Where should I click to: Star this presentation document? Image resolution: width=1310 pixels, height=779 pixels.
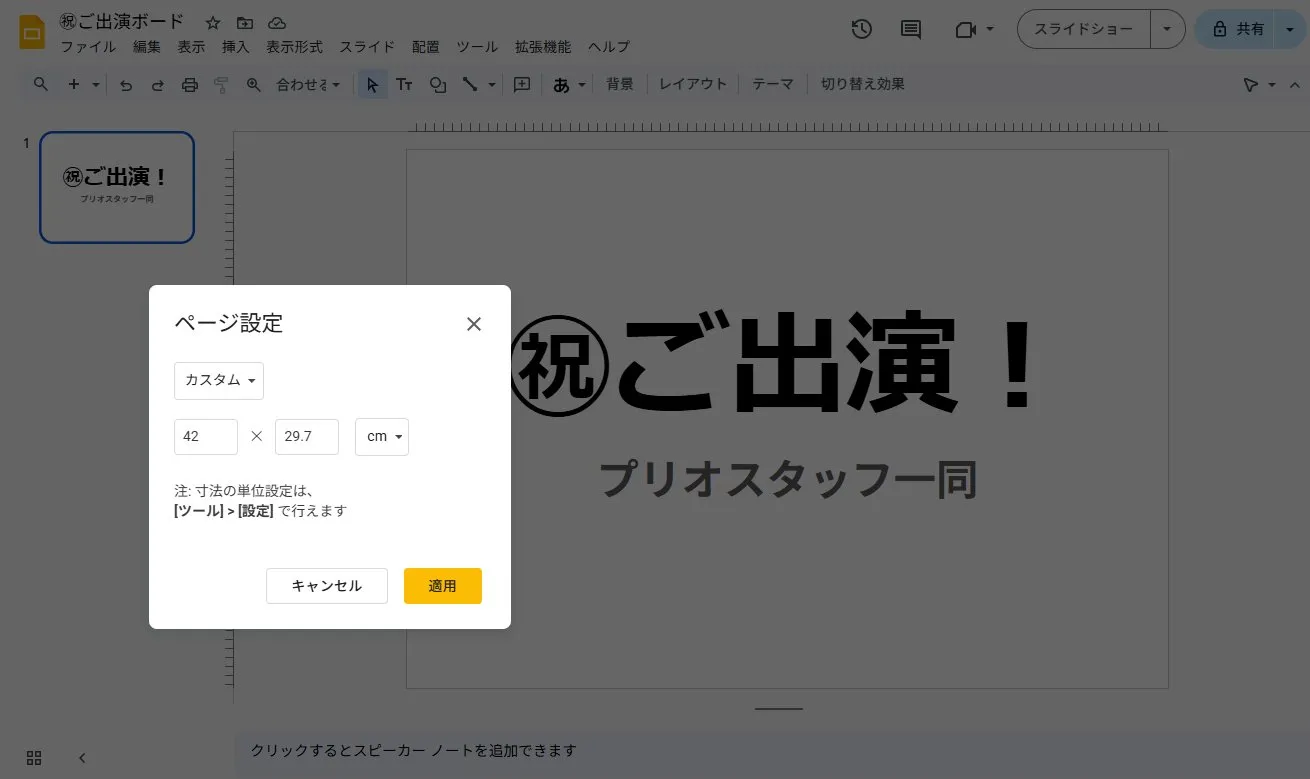coord(212,22)
